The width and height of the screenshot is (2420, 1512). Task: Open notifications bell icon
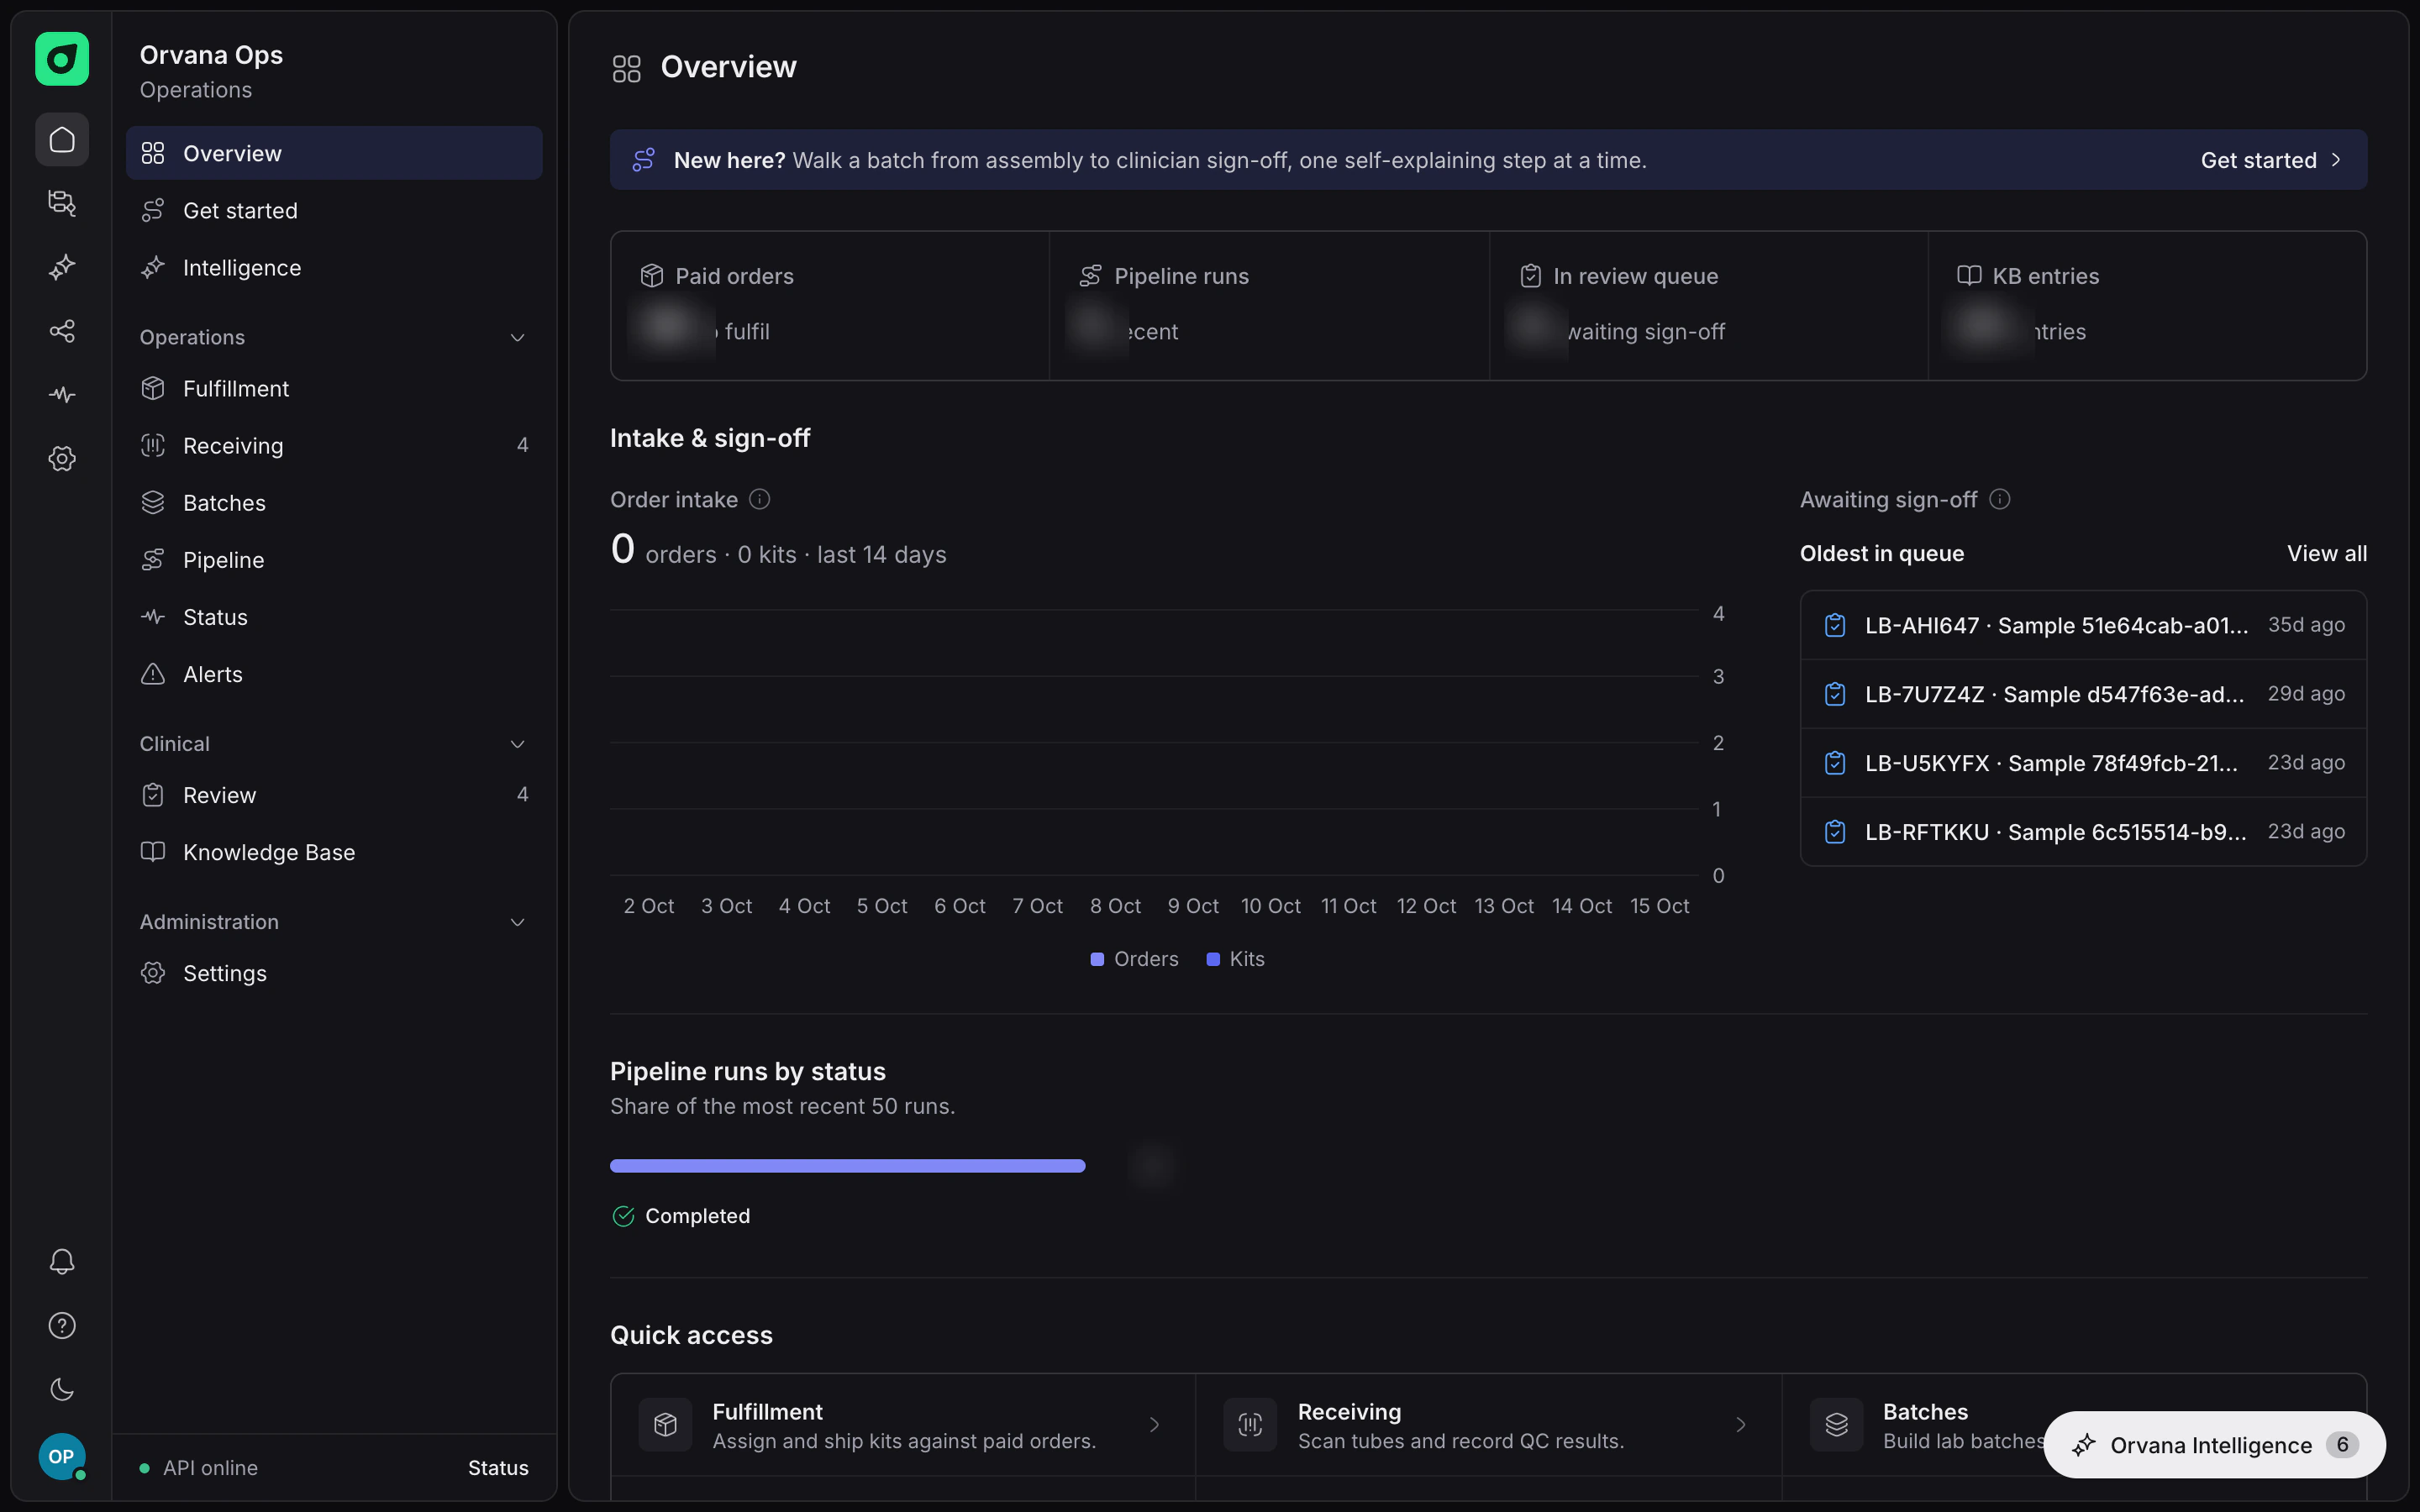click(x=62, y=1262)
